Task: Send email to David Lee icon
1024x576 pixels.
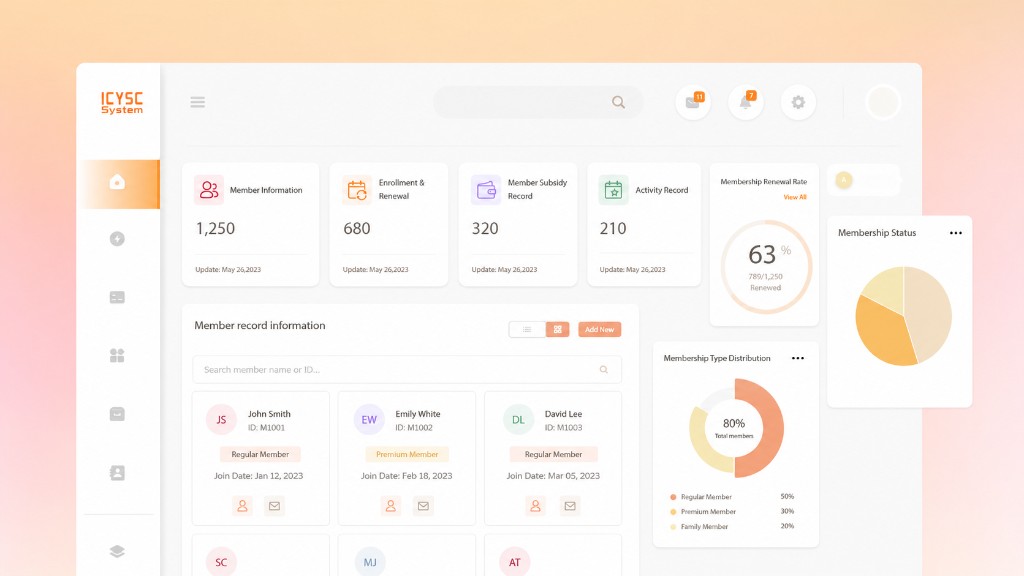Action: pos(570,505)
